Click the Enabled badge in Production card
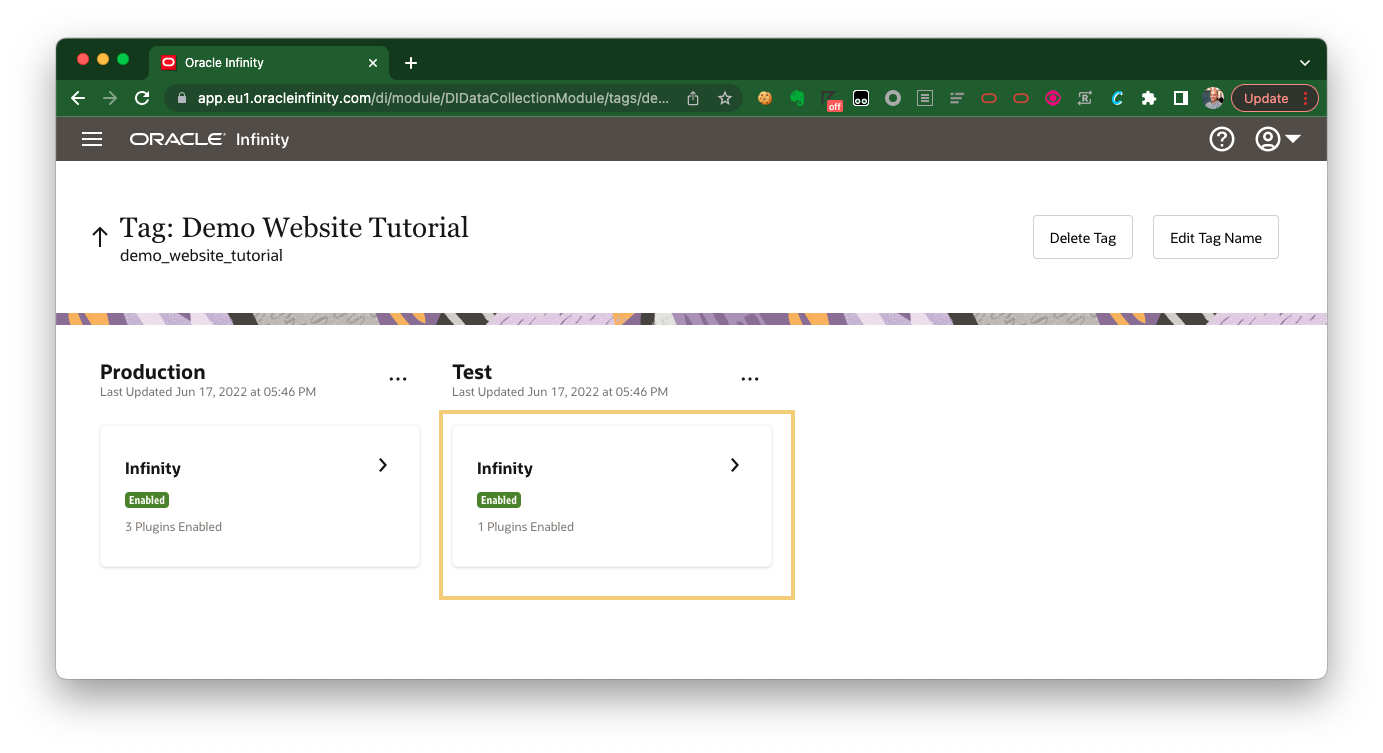The width and height of the screenshot is (1383, 753). 147,500
